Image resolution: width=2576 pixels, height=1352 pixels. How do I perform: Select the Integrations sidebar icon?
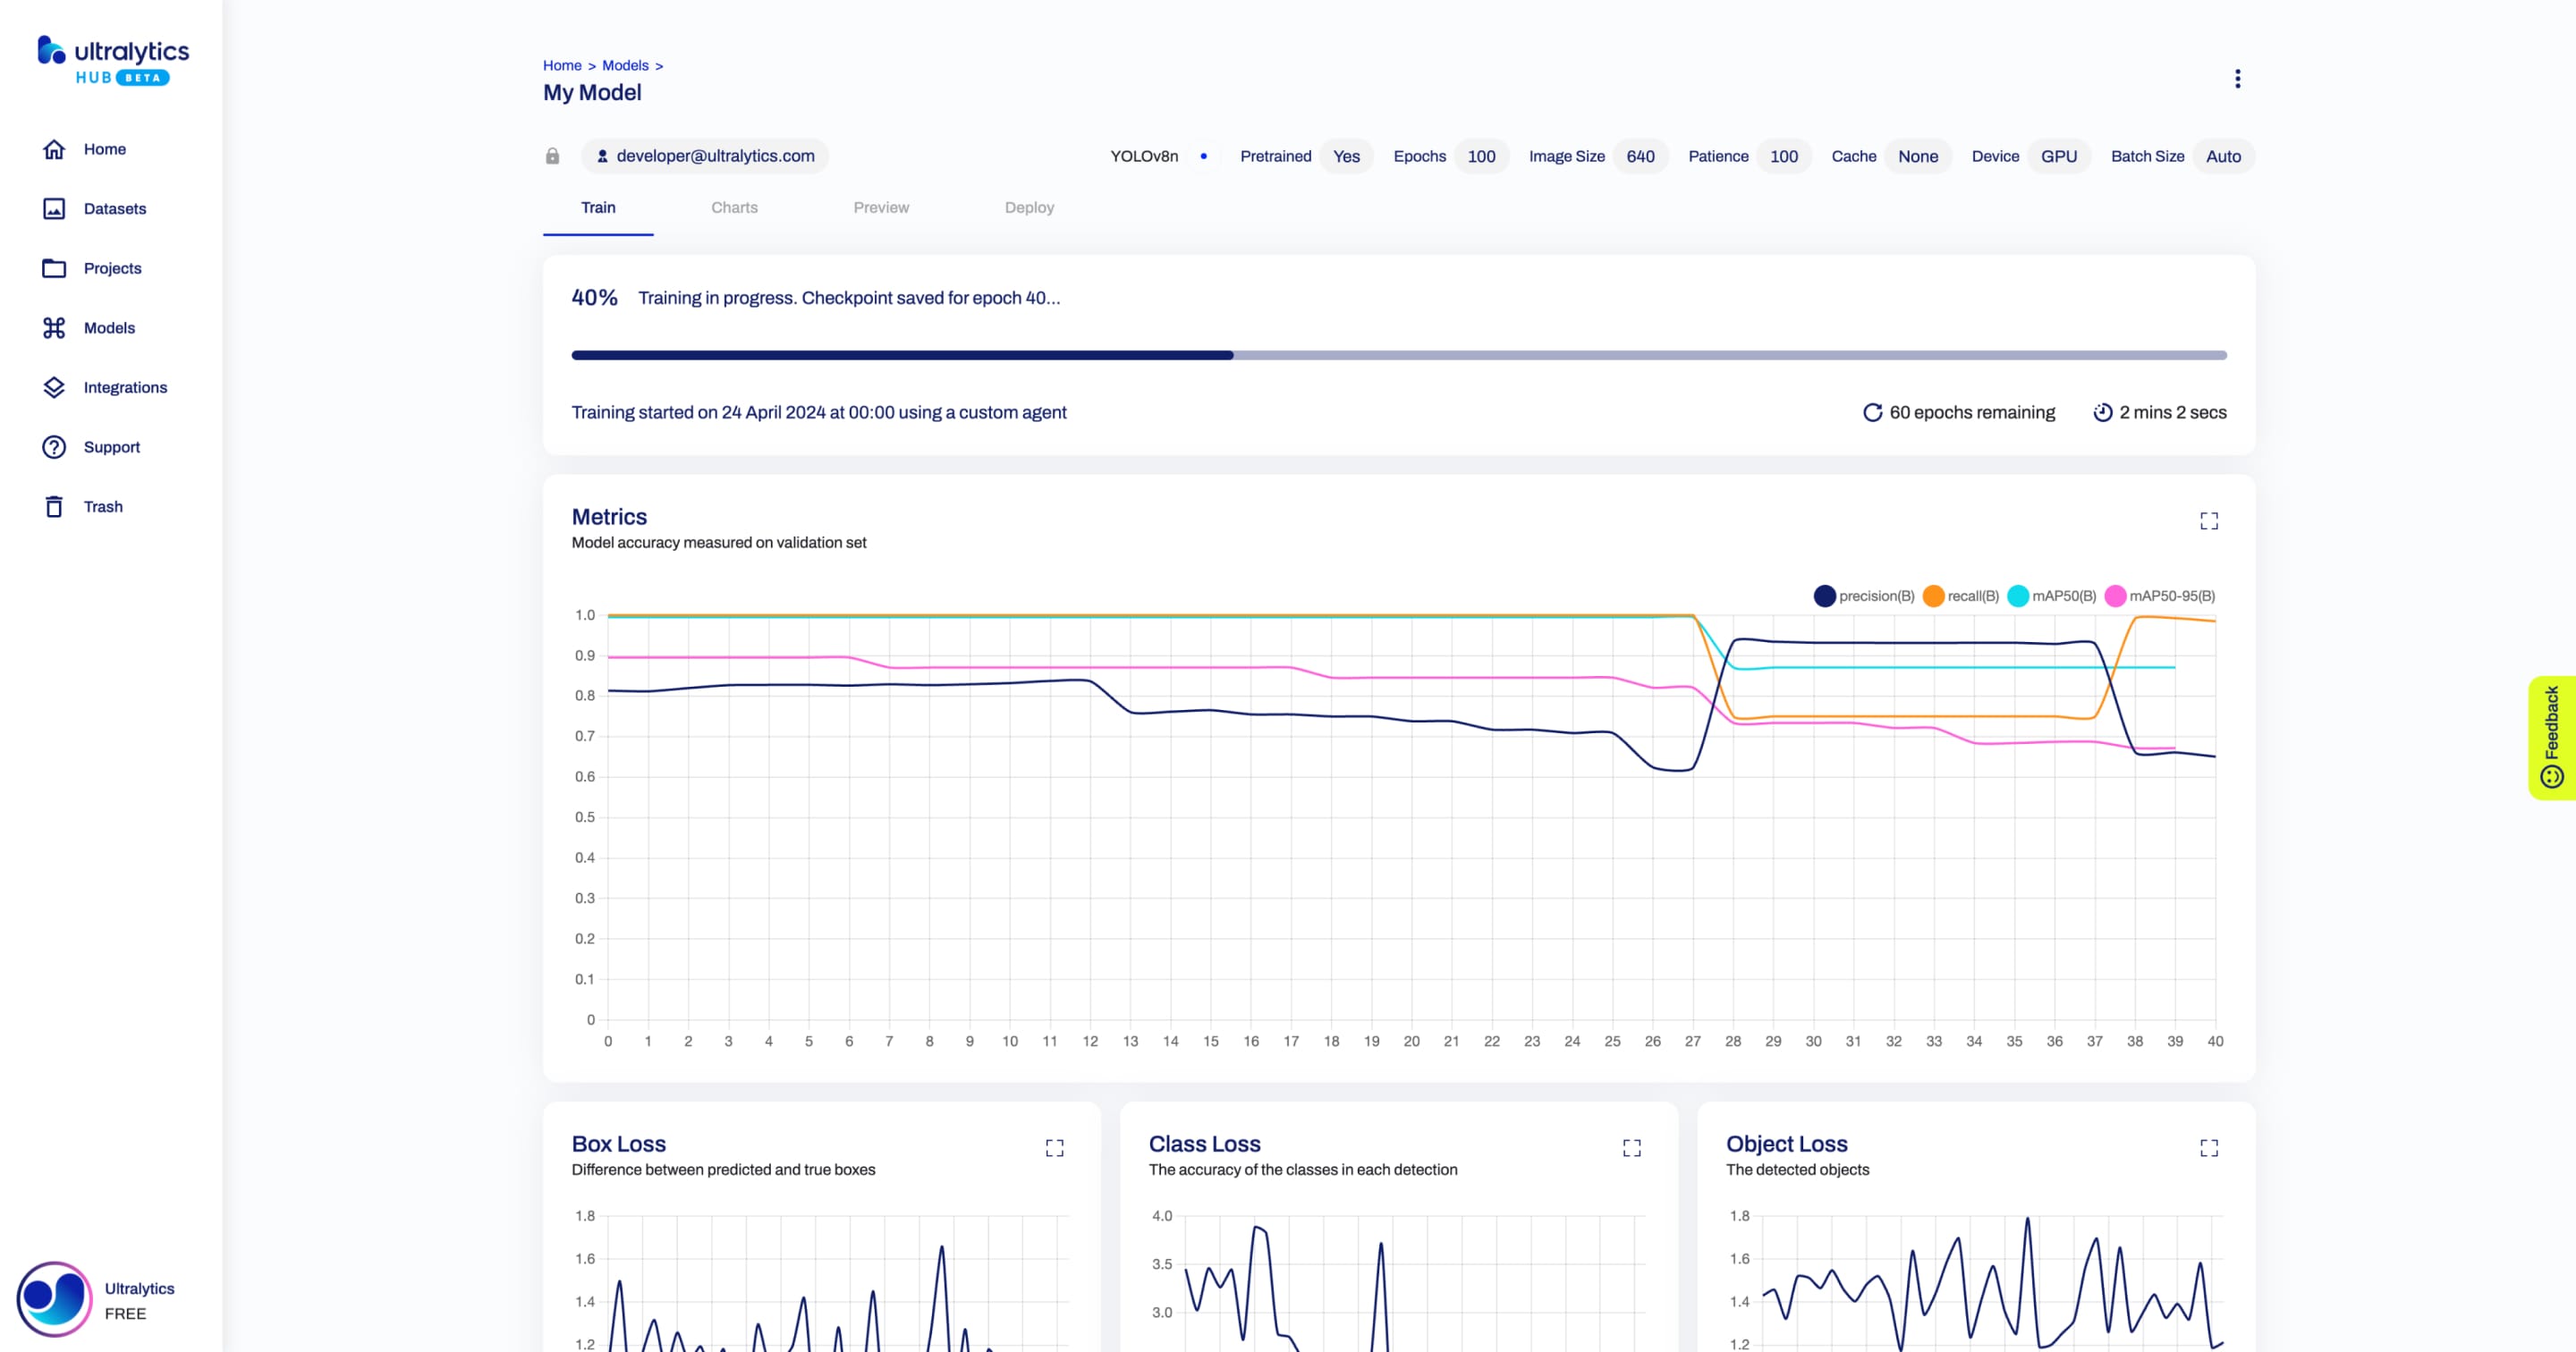pyautogui.click(x=53, y=386)
